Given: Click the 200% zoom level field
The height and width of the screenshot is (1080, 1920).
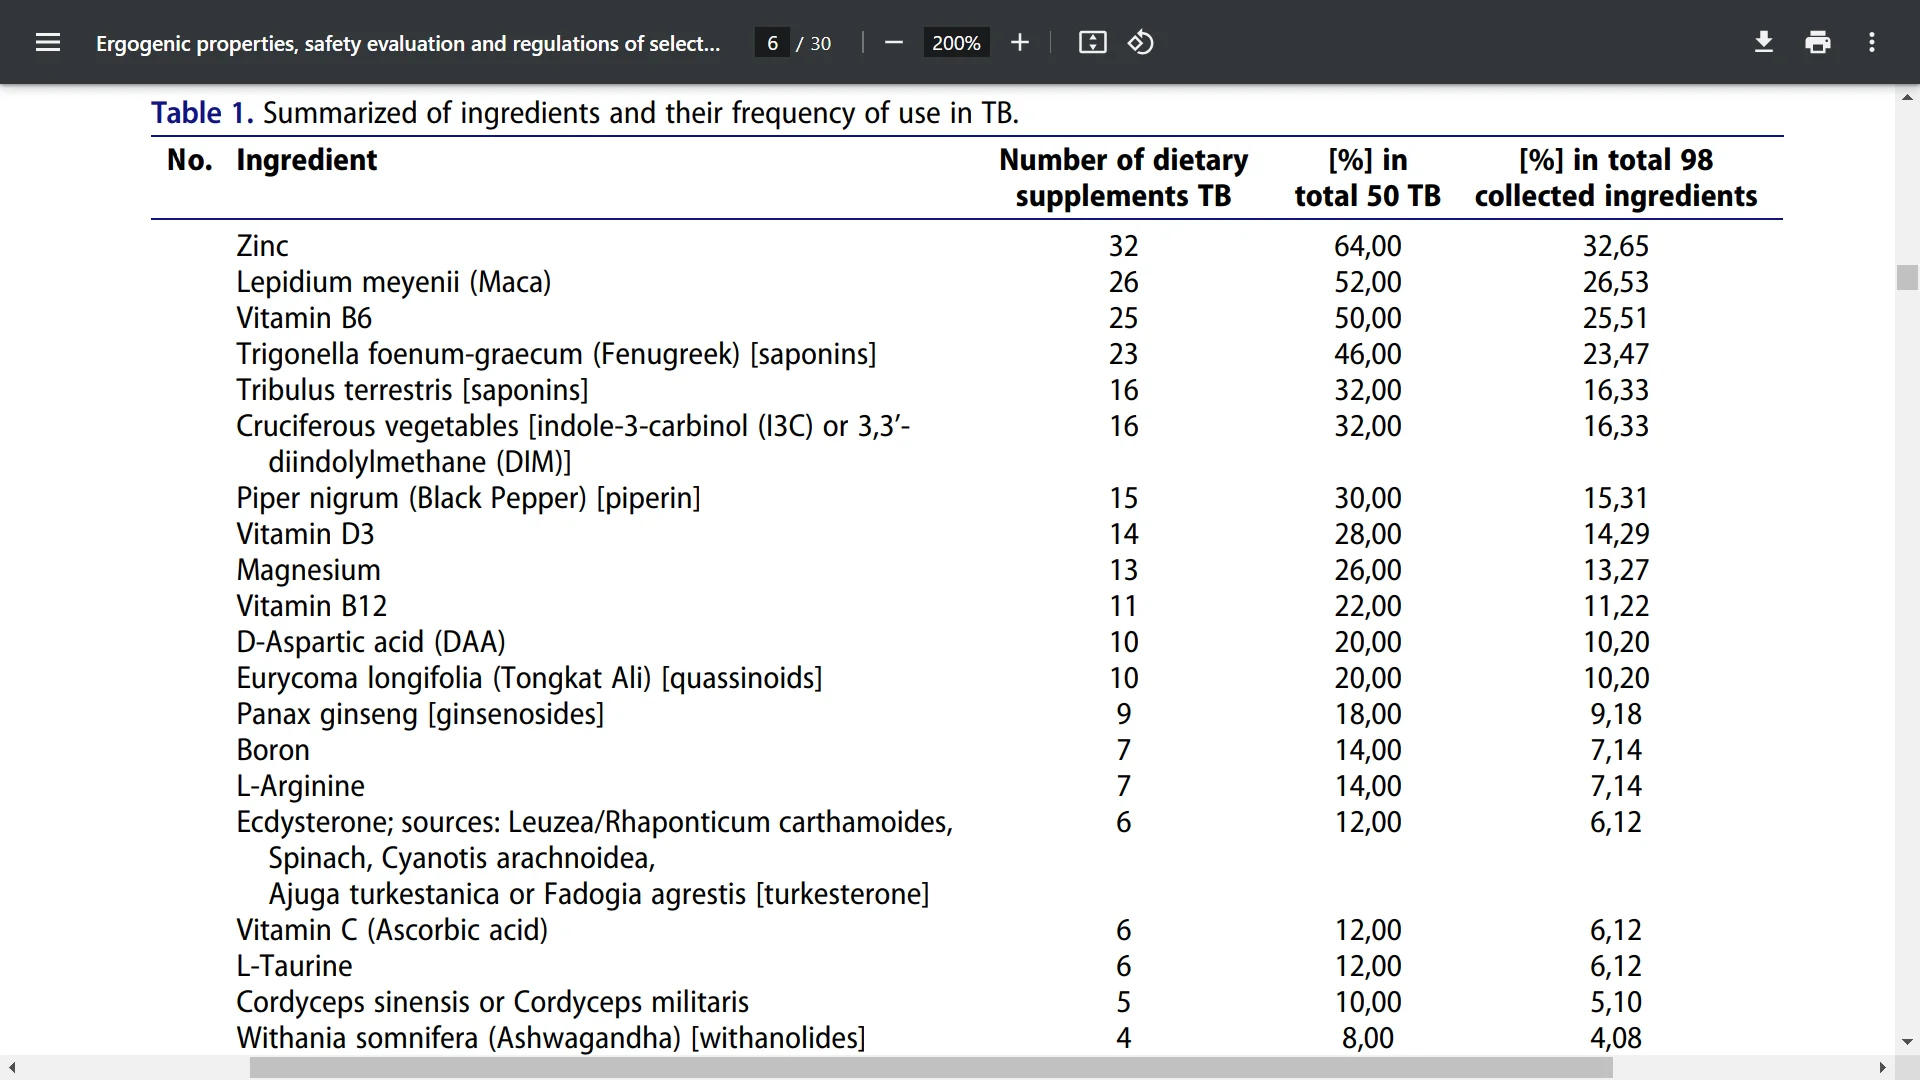Looking at the screenshot, I should pos(956,43).
